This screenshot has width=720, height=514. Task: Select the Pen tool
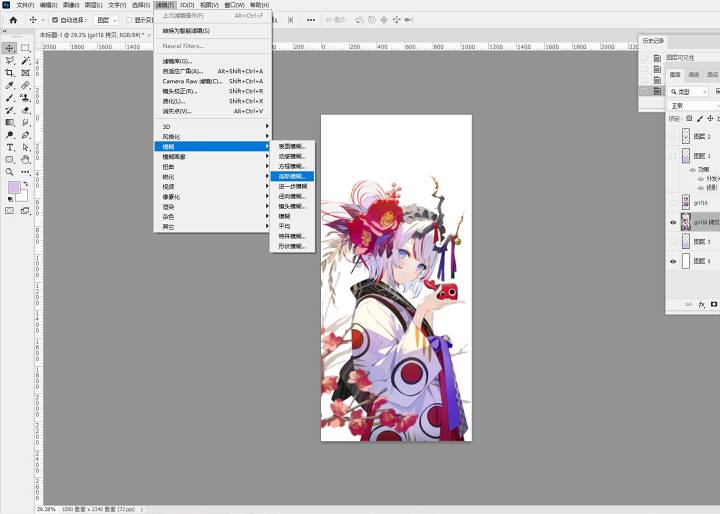click(25, 135)
